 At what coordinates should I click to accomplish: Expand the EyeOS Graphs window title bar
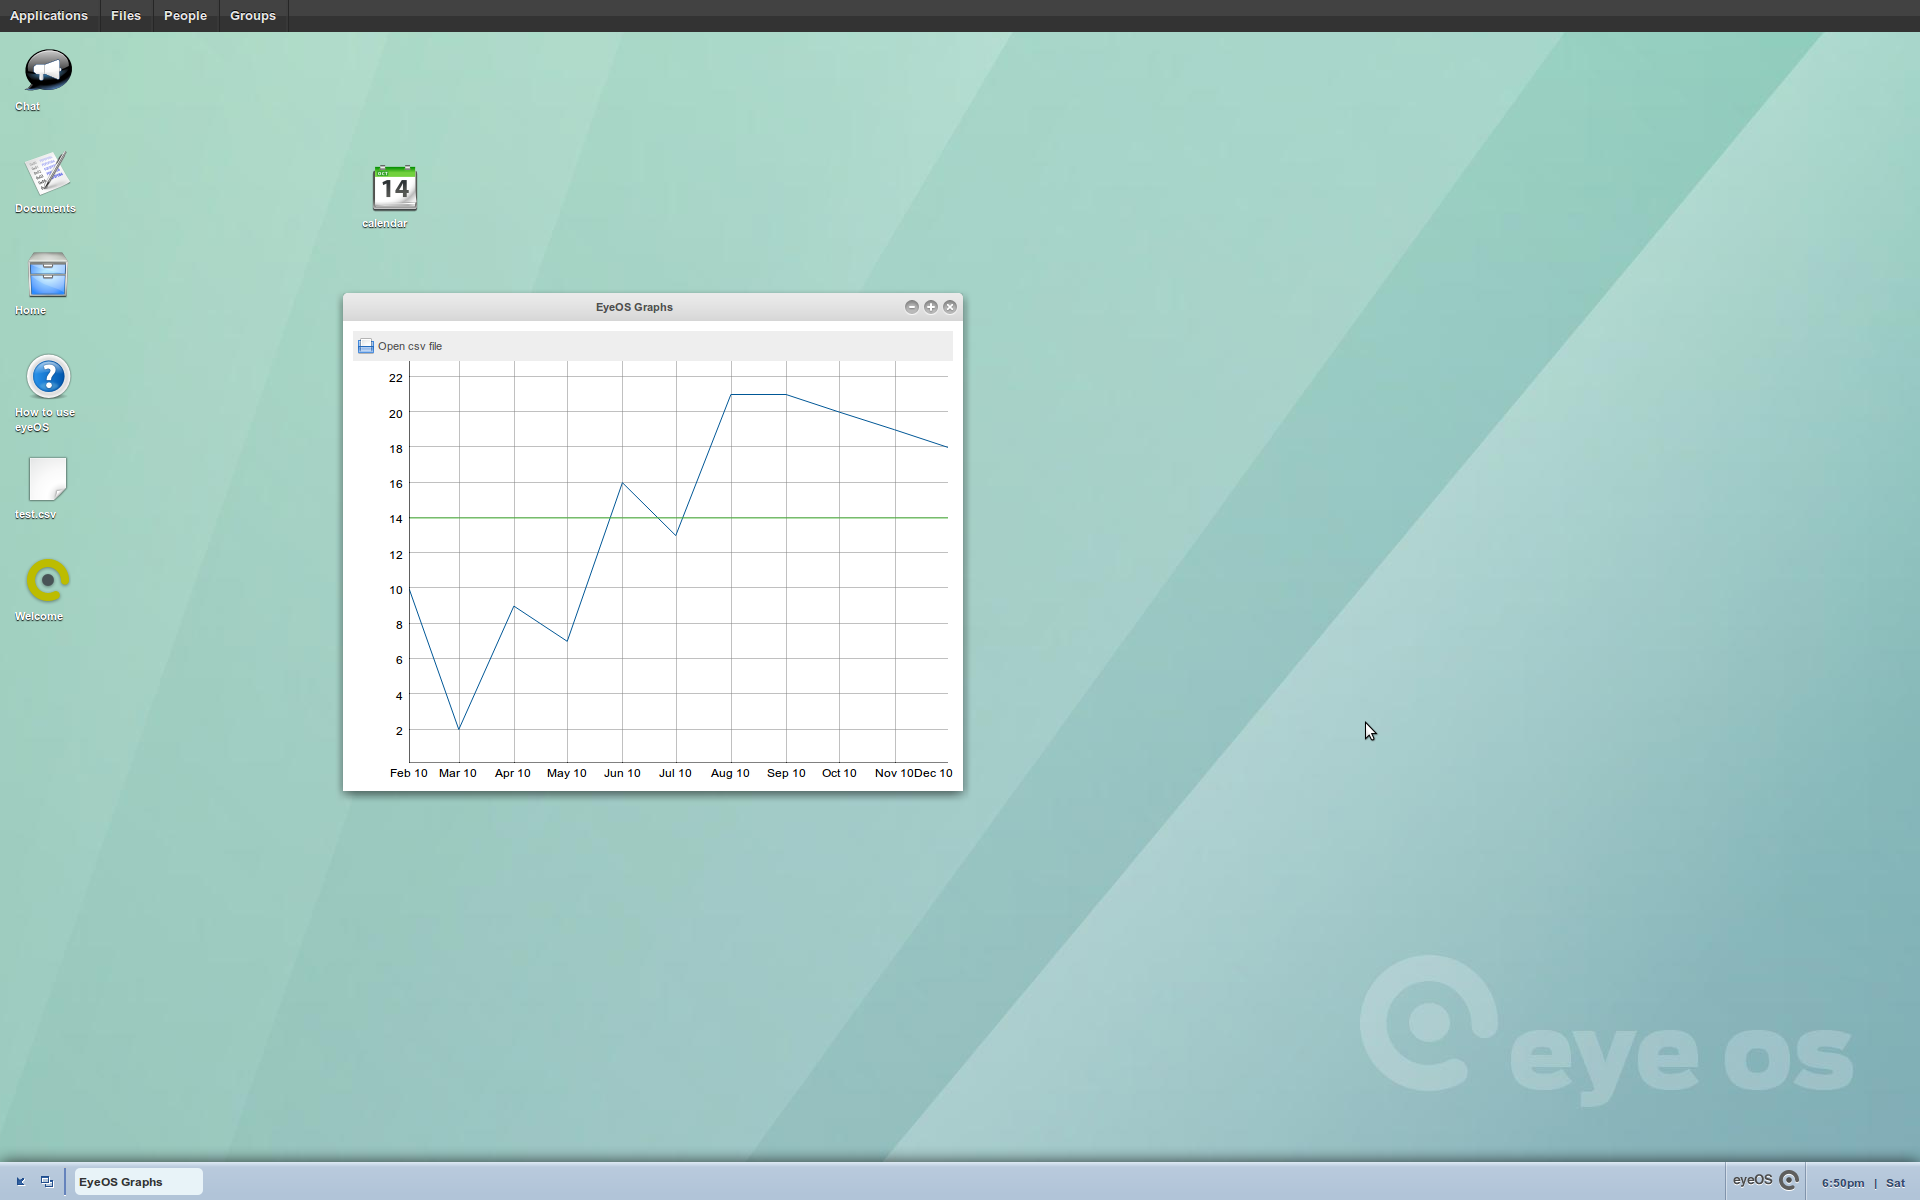929,307
